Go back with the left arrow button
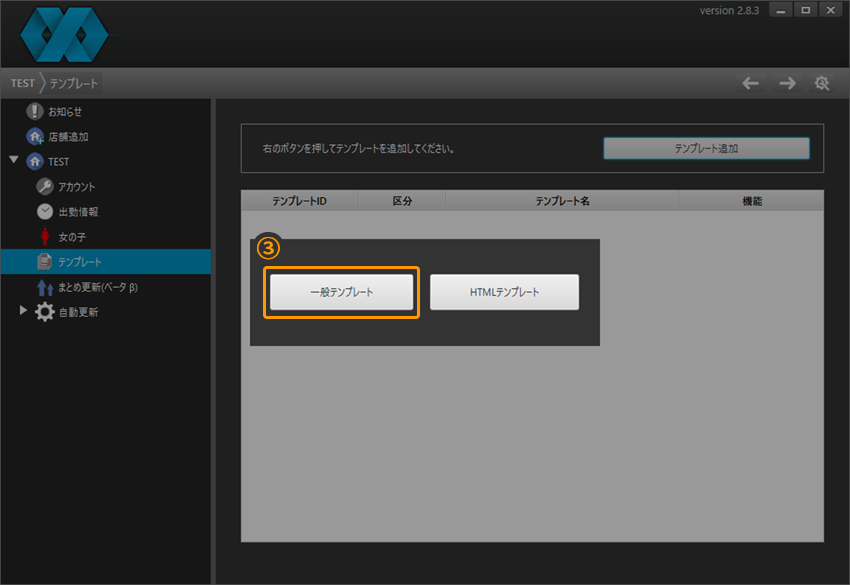Viewport: 850px width, 585px height. coord(750,83)
